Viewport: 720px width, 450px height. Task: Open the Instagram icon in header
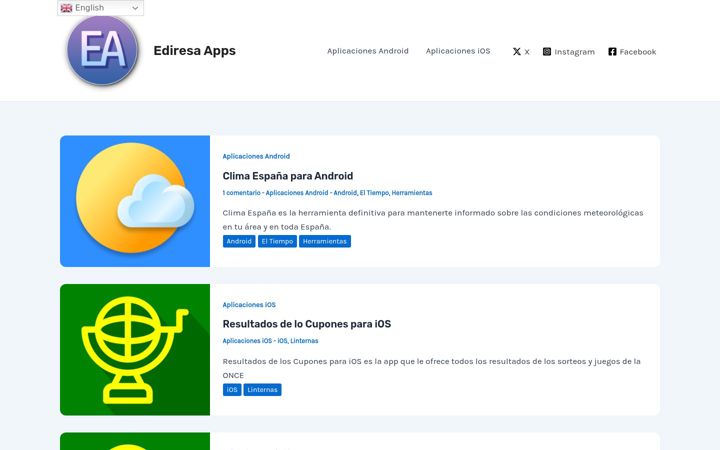click(x=546, y=51)
